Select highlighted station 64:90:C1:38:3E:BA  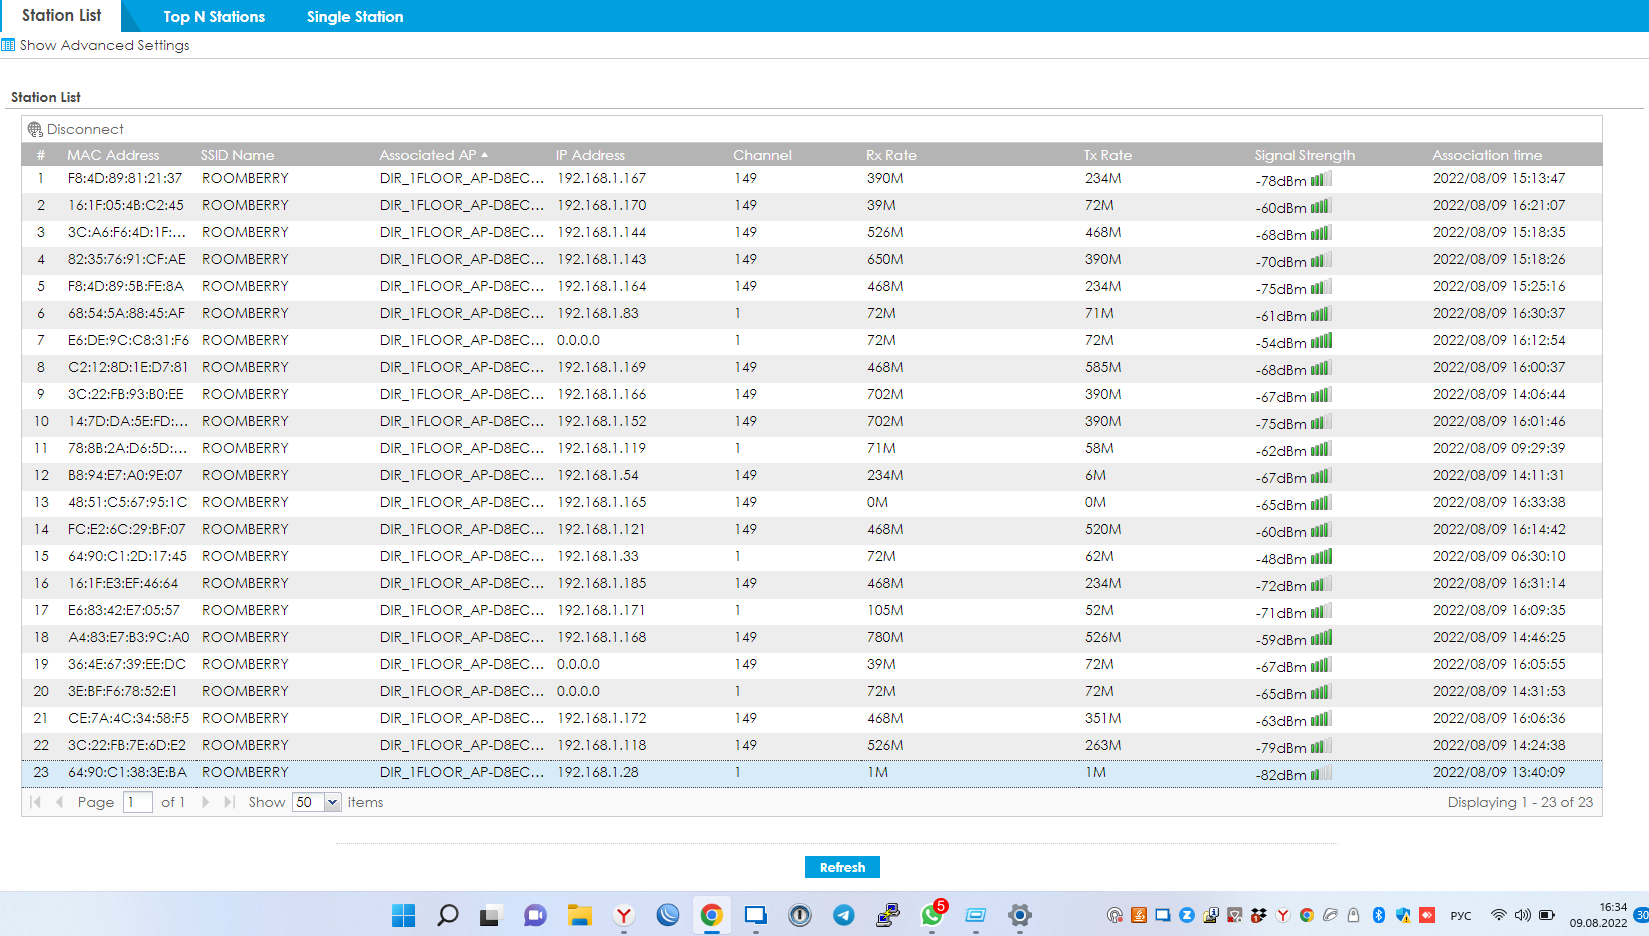point(812,773)
